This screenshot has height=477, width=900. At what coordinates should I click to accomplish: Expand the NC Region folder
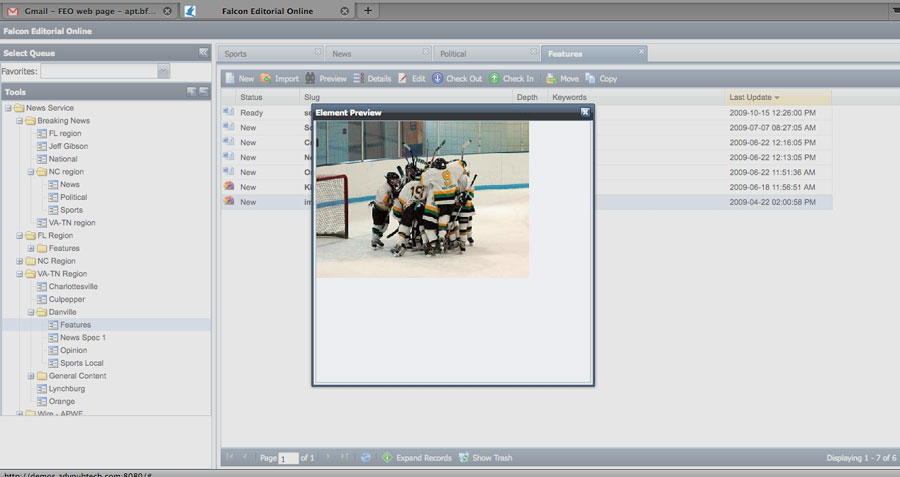20,261
